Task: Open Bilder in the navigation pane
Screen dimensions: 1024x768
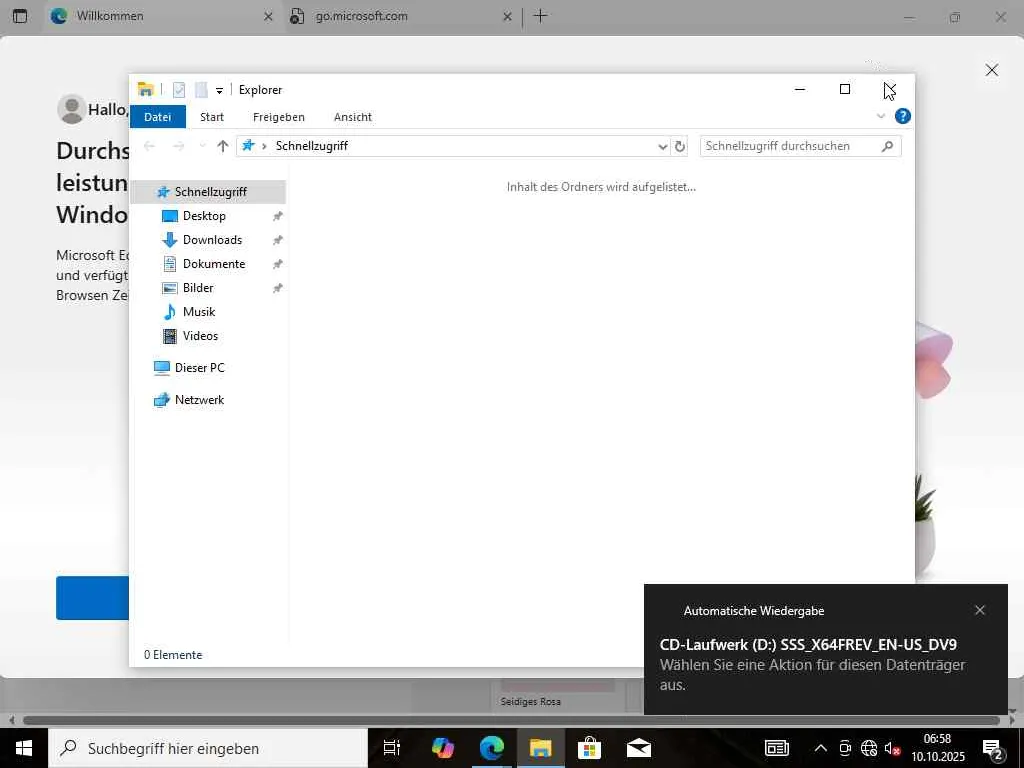Action: point(198,288)
